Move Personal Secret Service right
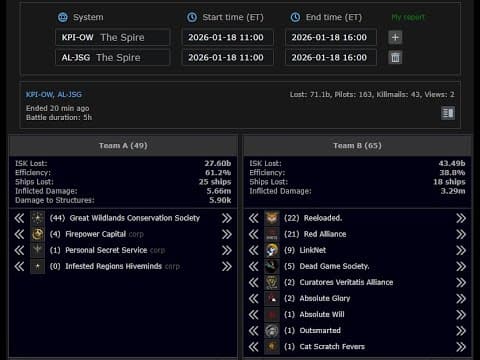Viewport: 480px width, 360px height. [x=227, y=250]
